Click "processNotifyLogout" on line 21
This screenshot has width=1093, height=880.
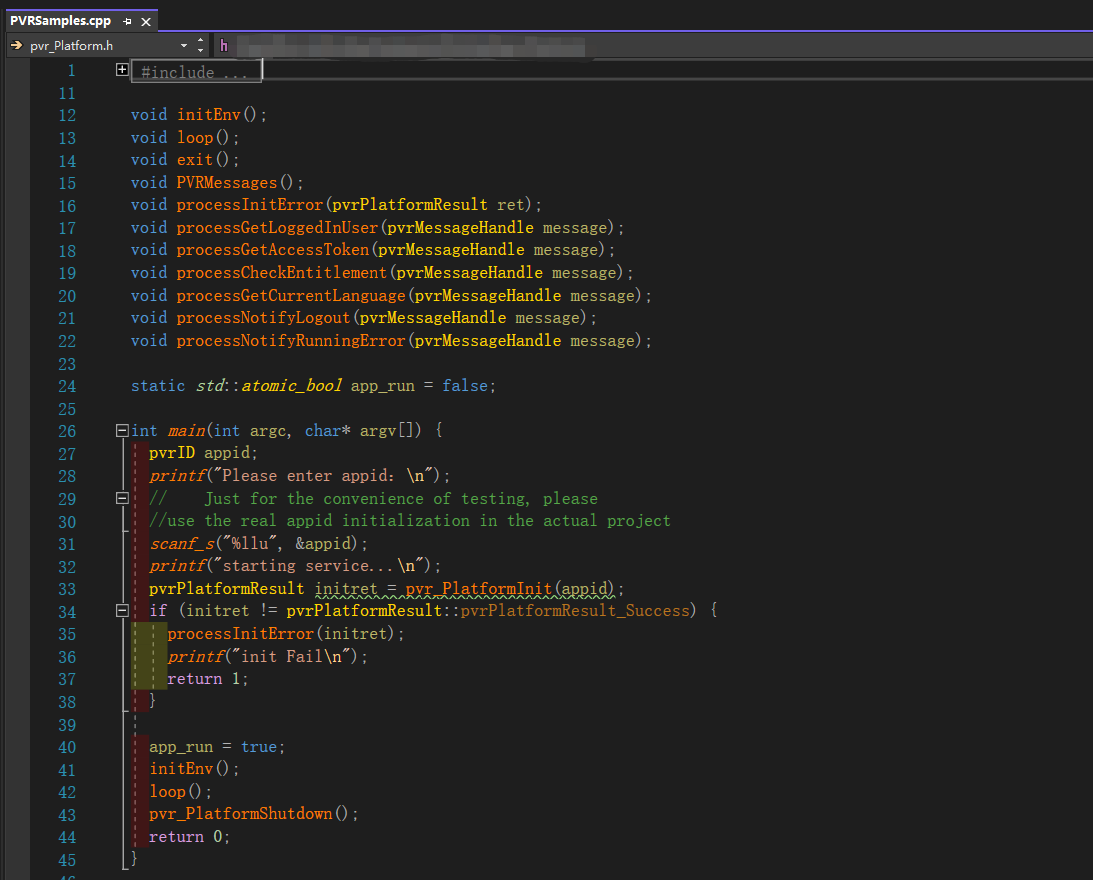pos(263,318)
